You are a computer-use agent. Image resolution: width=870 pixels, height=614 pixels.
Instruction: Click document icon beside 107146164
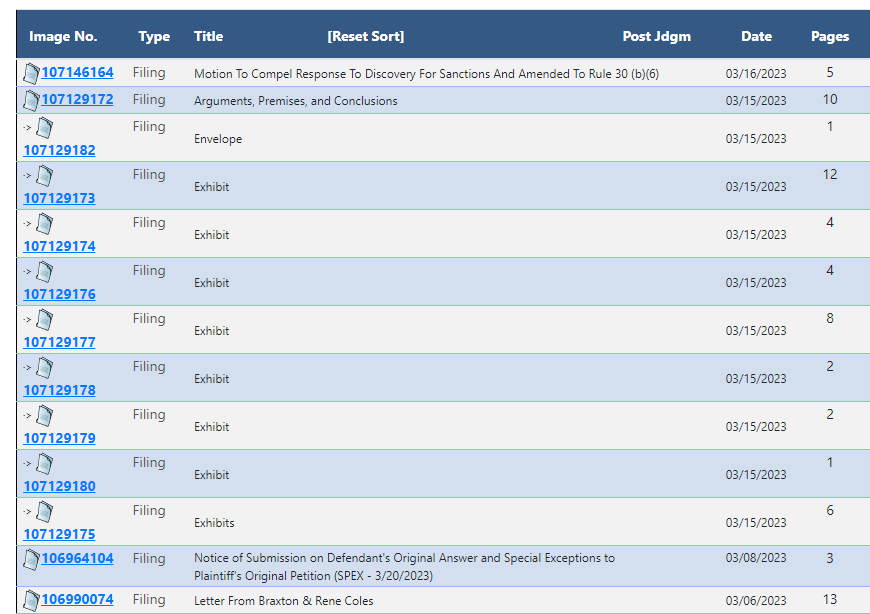[32, 73]
